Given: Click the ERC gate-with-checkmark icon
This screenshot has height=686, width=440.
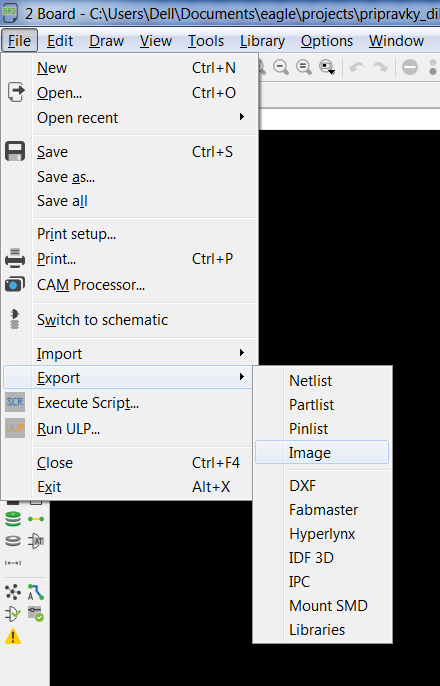Looking at the screenshot, I should point(13,614).
